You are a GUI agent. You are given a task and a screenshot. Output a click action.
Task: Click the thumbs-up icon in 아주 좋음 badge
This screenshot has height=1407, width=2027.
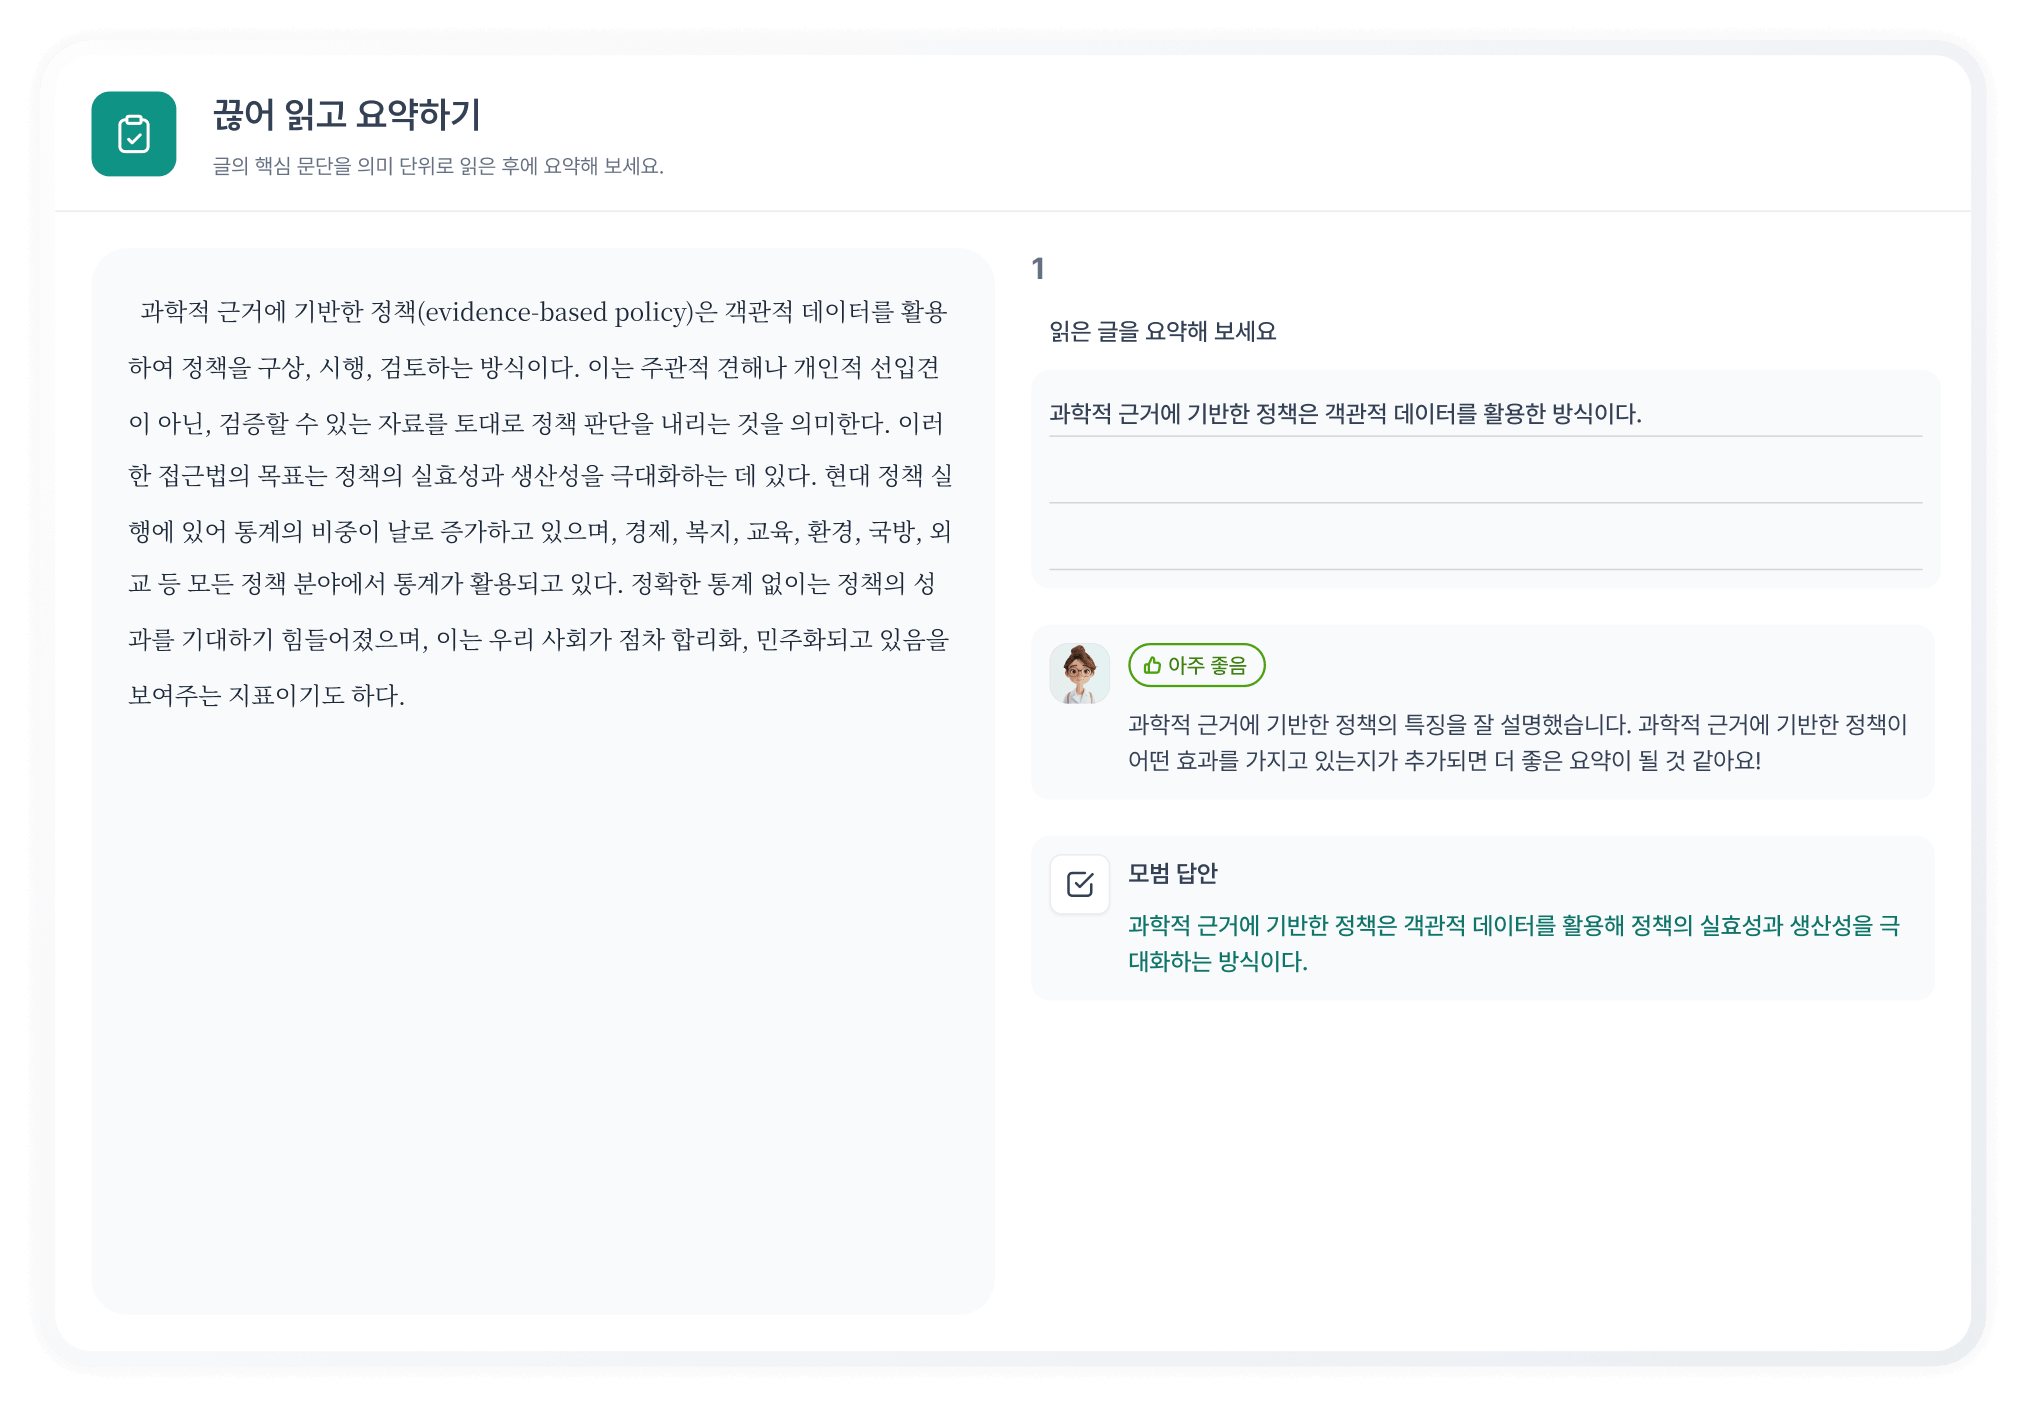pos(1152,666)
